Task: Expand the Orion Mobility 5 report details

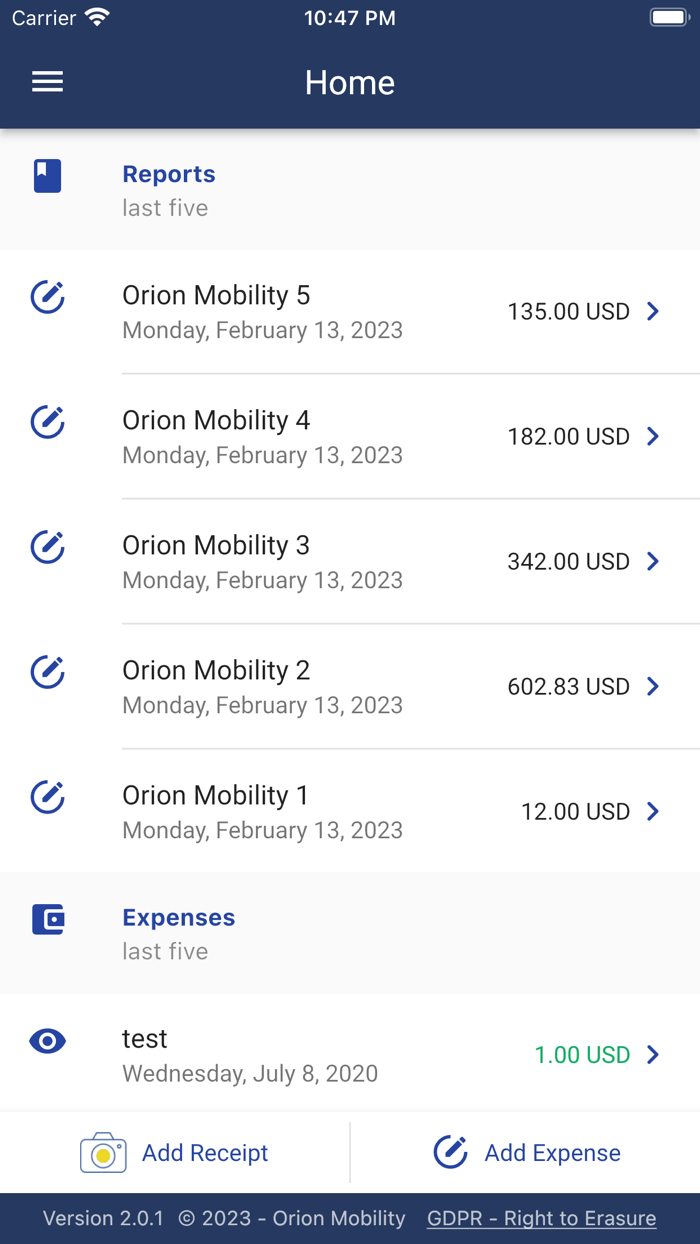Action: point(652,311)
